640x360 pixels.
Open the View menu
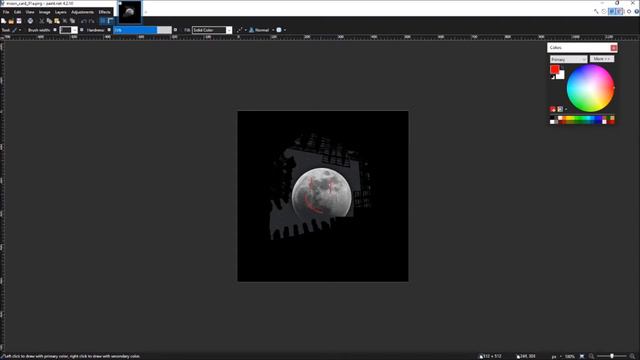coord(30,12)
